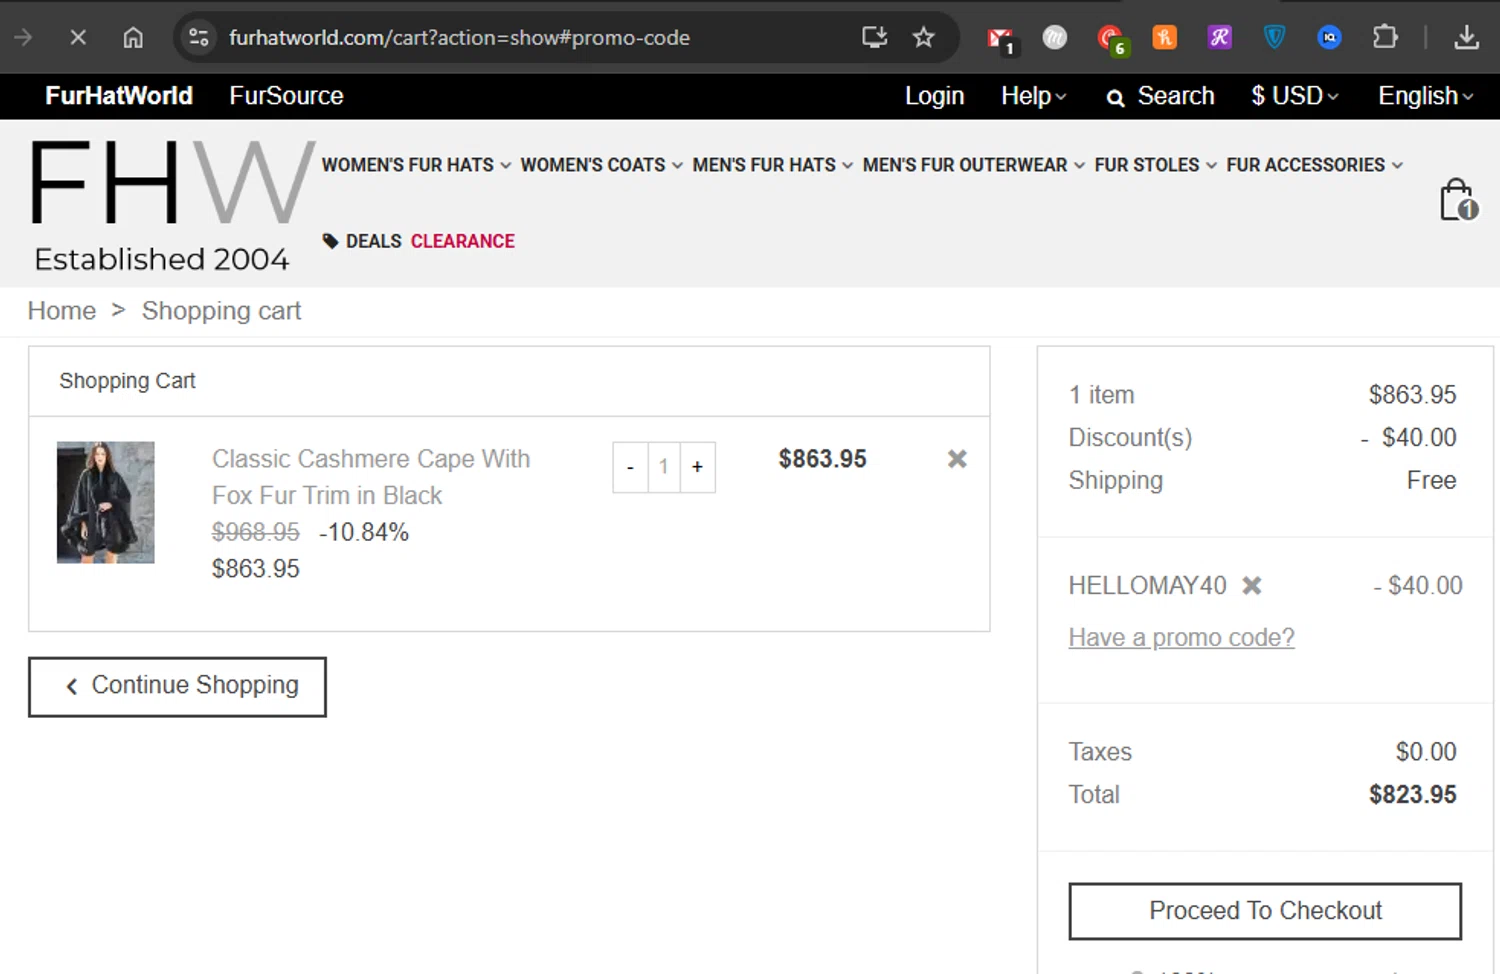Screen dimensions: 1500x974
Task: Expand the Women's Coats menu
Action: 601,165
